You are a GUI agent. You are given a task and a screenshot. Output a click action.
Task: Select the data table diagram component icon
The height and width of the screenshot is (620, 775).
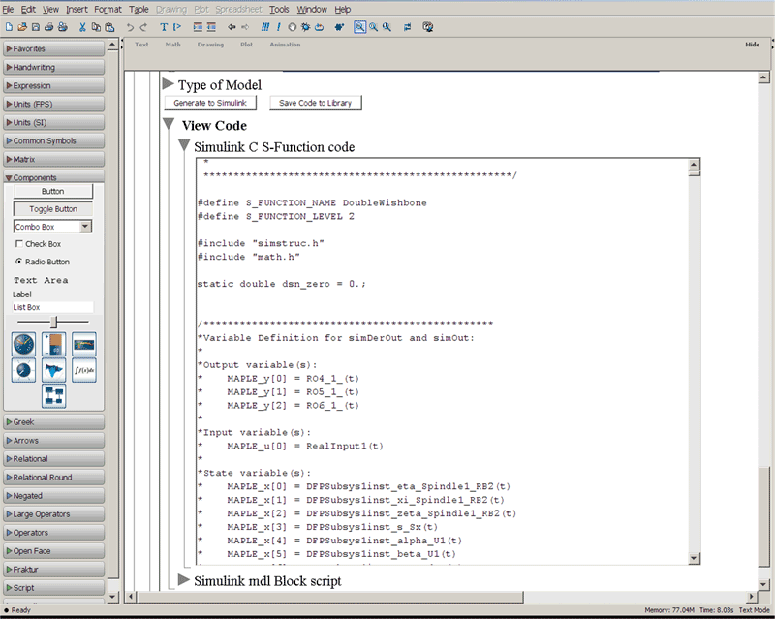pos(54,397)
